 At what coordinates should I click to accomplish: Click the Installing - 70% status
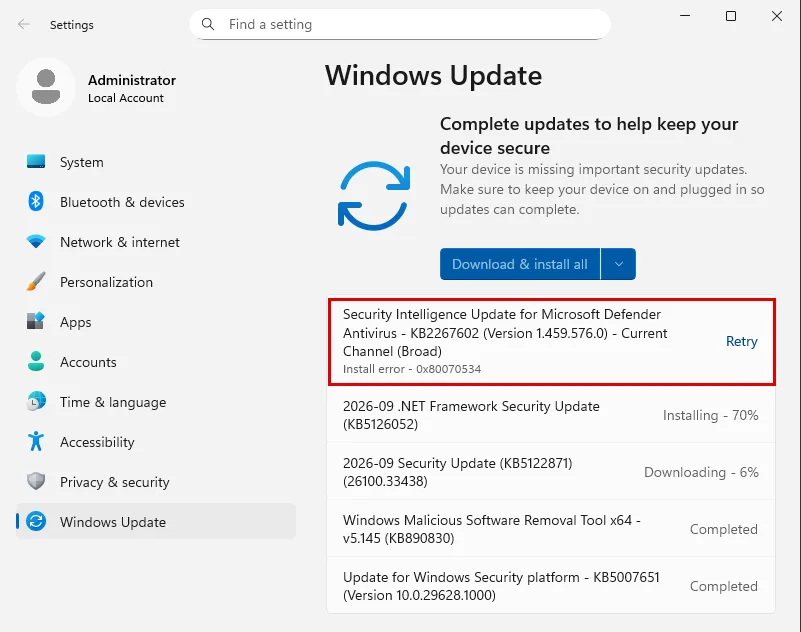[710, 415]
